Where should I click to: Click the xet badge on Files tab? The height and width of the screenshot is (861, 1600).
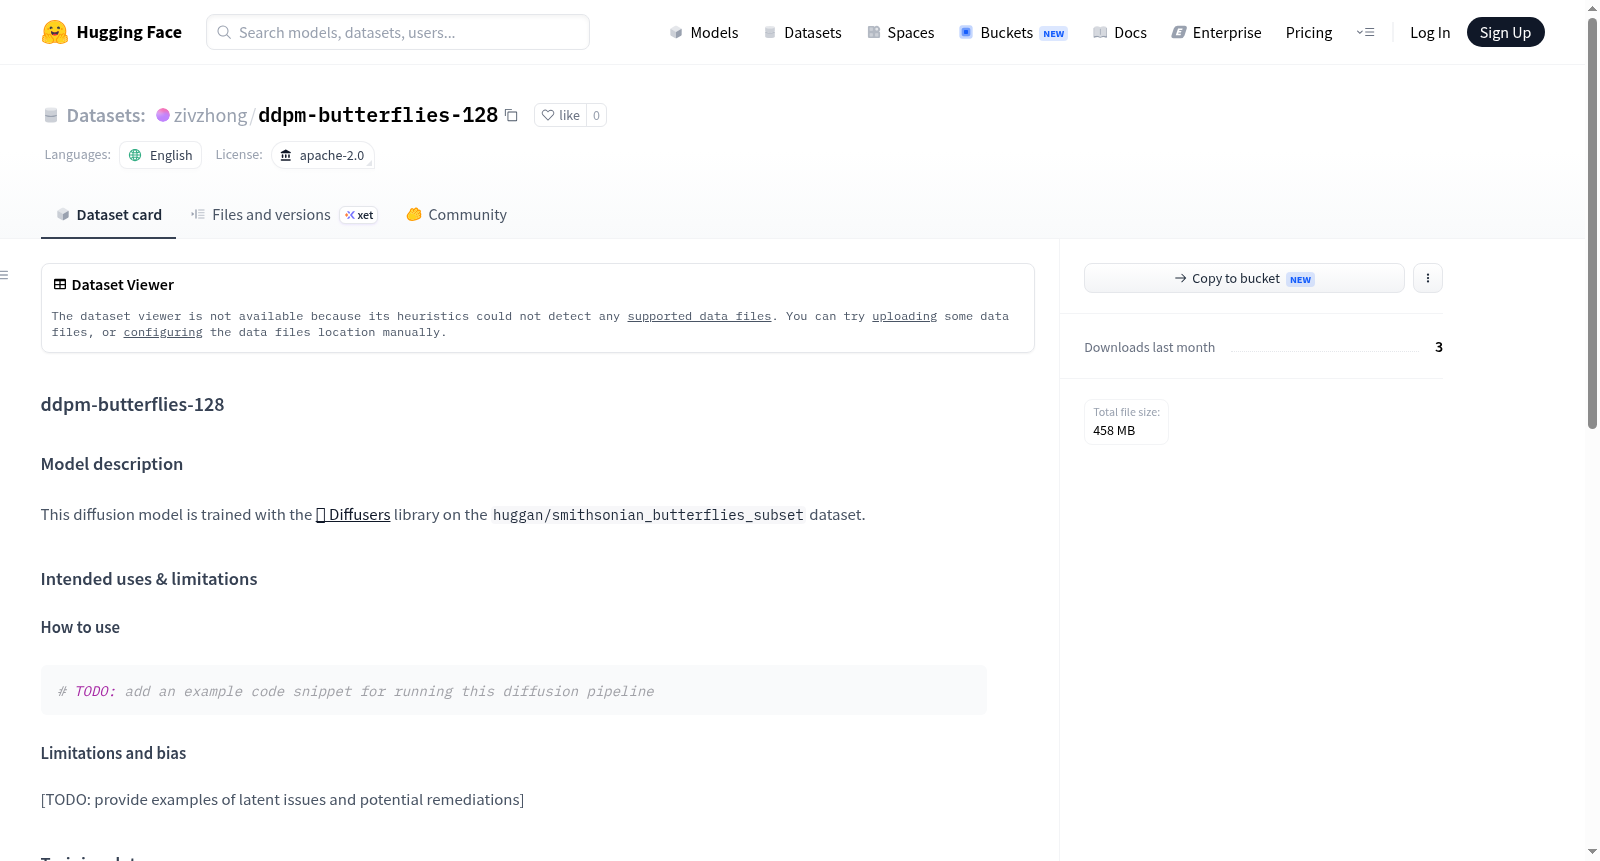click(359, 215)
